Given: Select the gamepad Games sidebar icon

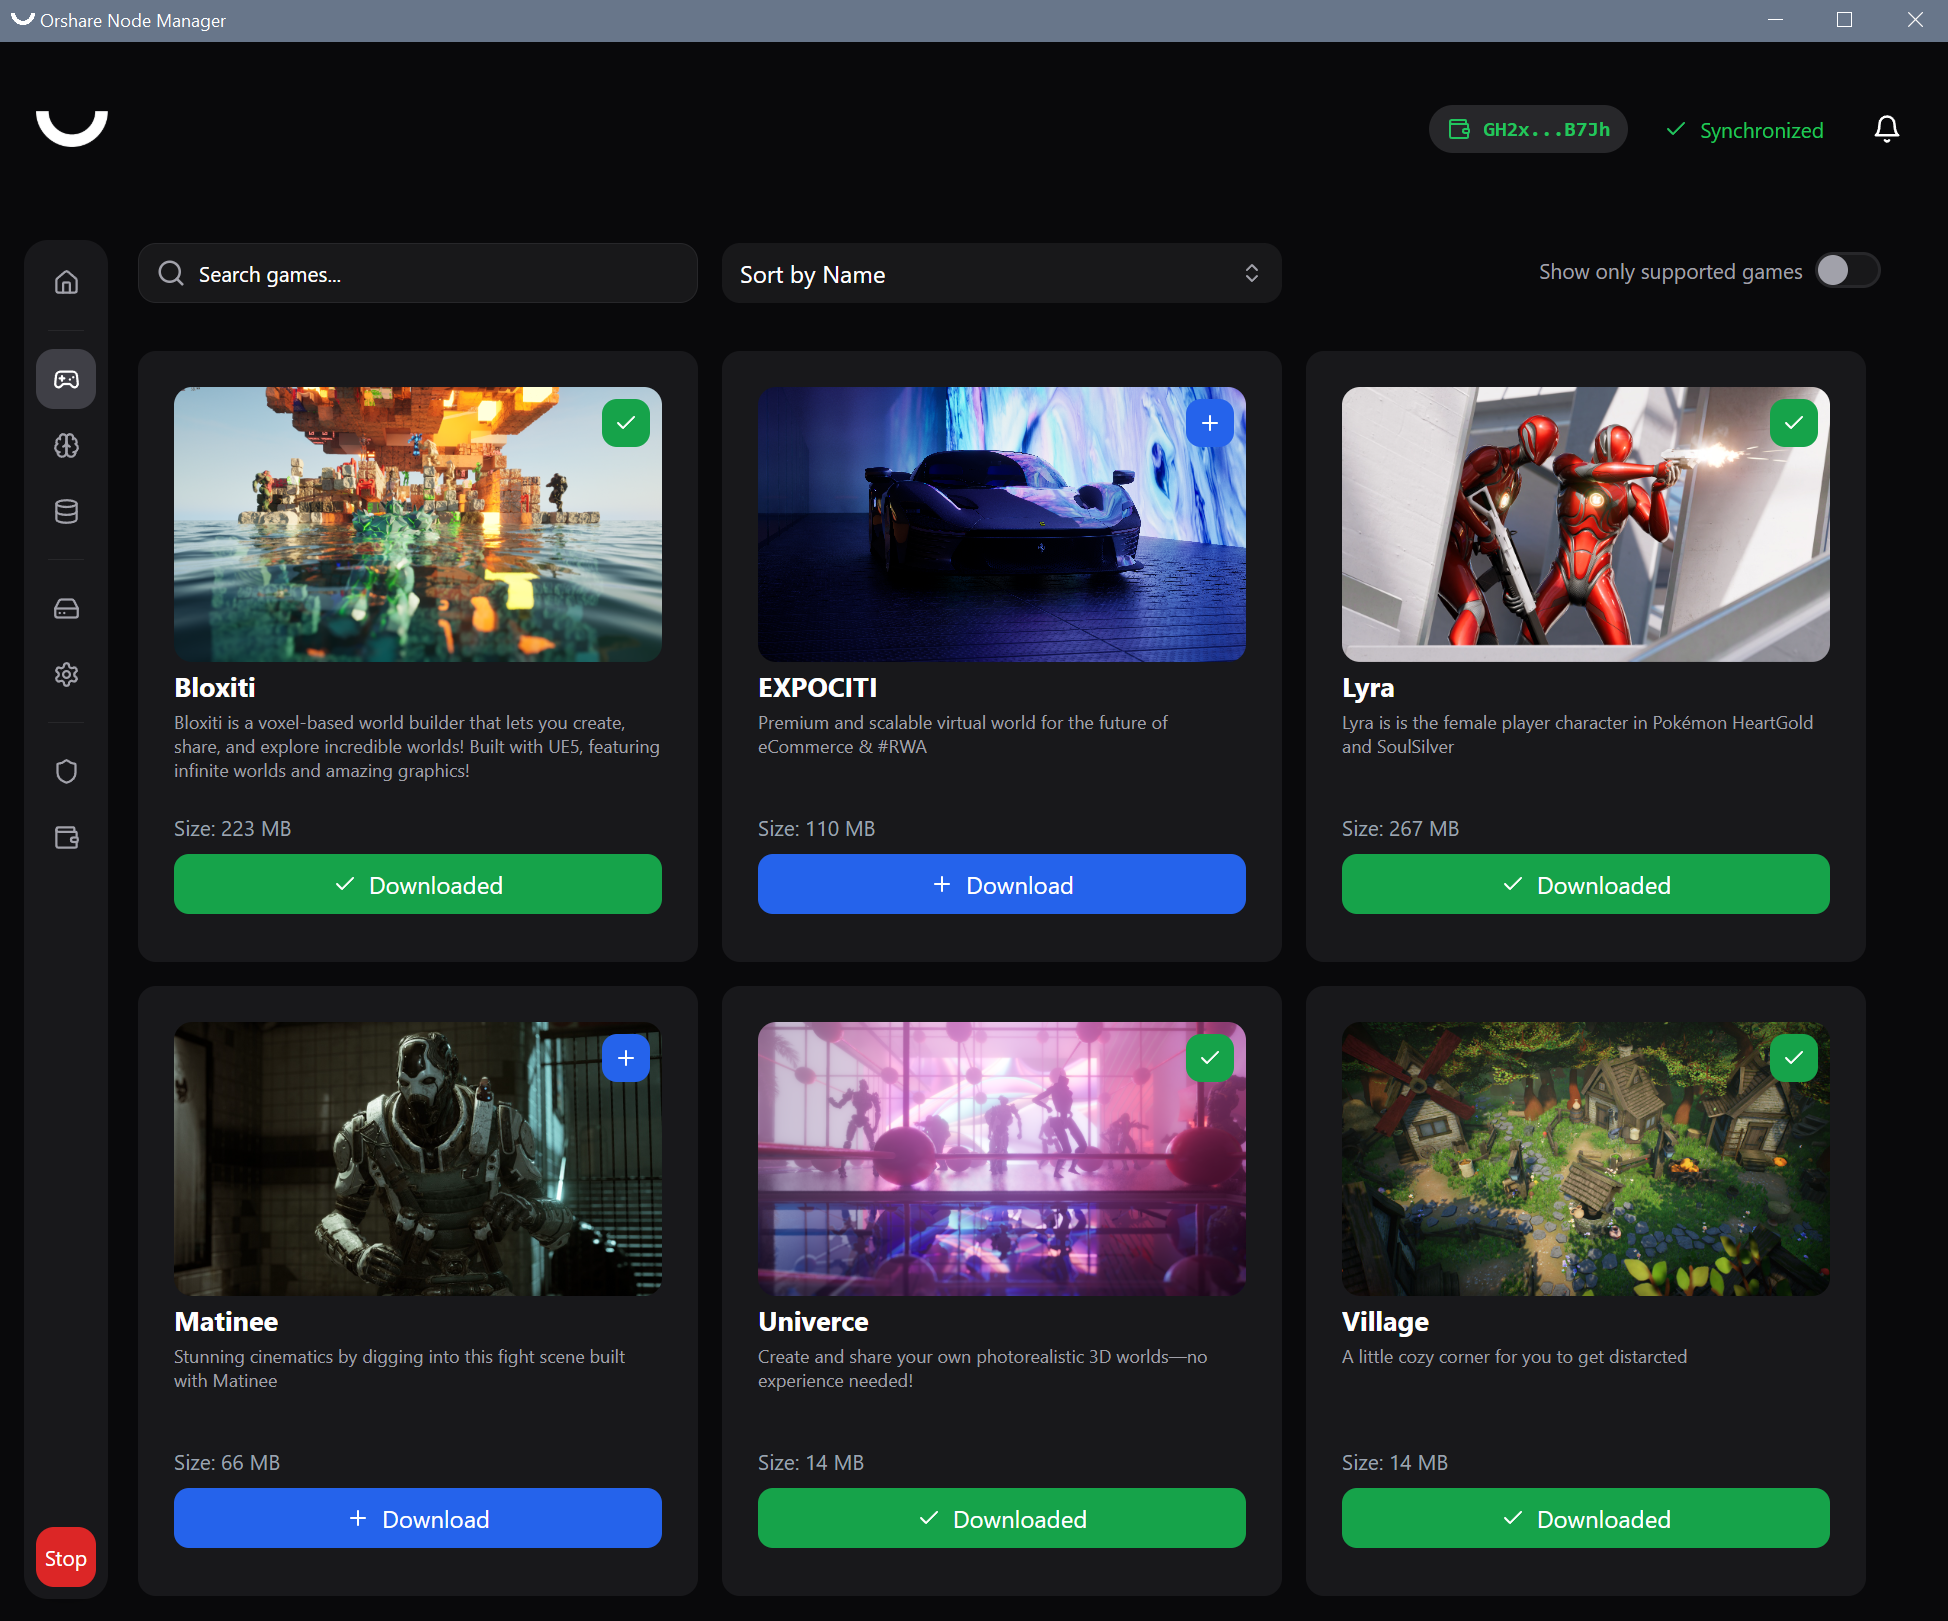Looking at the screenshot, I should (x=66, y=379).
